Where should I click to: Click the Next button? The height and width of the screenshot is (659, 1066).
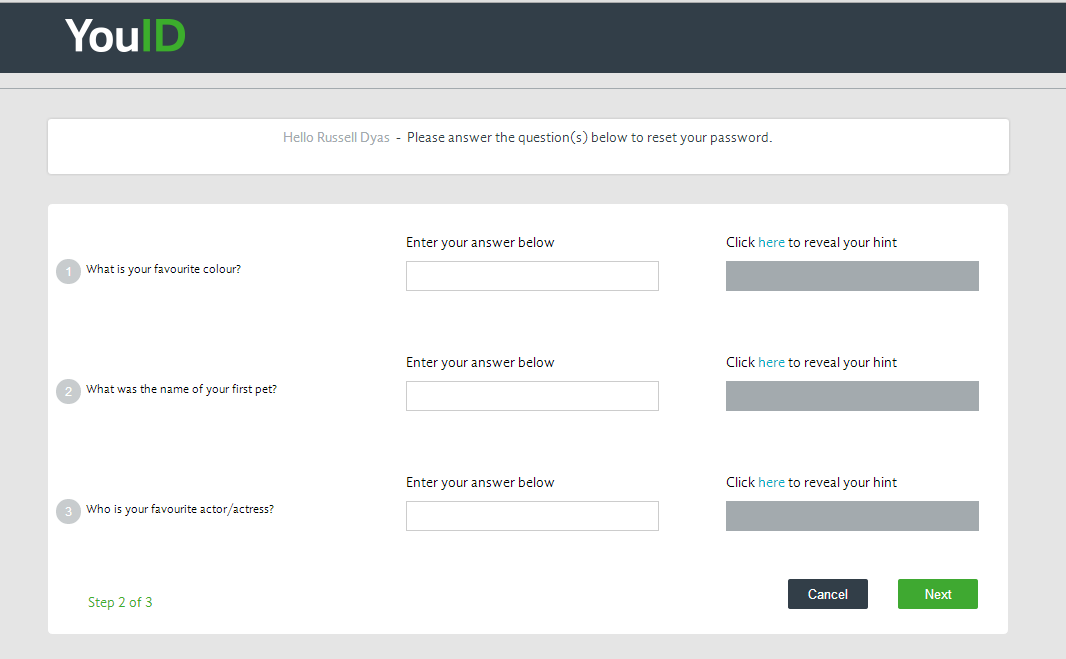(x=938, y=594)
